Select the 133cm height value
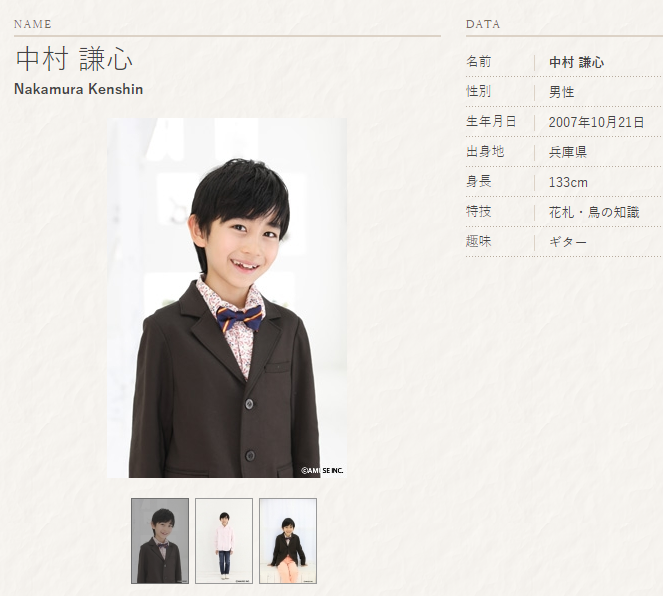663x596 pixels. click(568, 182)
